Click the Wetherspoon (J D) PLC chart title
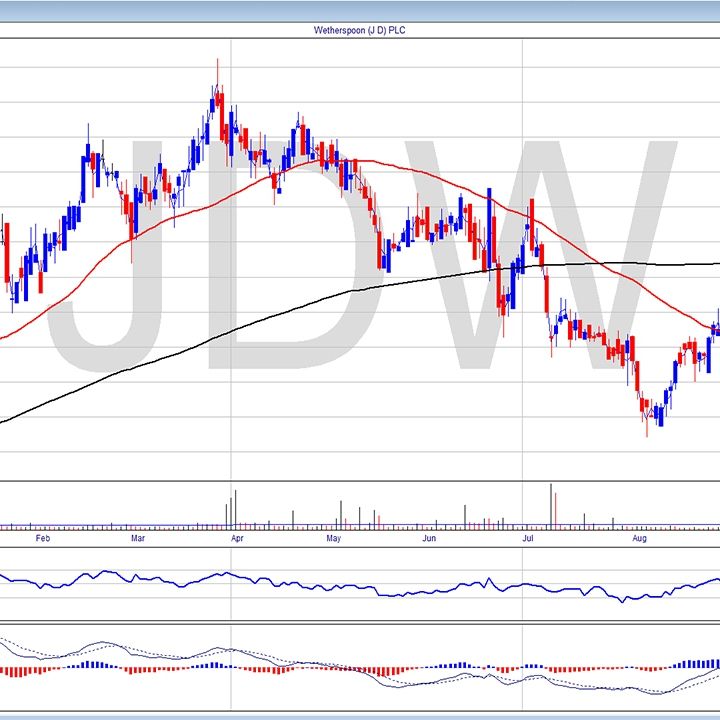720x720 pixels. [x=359, y=30]
